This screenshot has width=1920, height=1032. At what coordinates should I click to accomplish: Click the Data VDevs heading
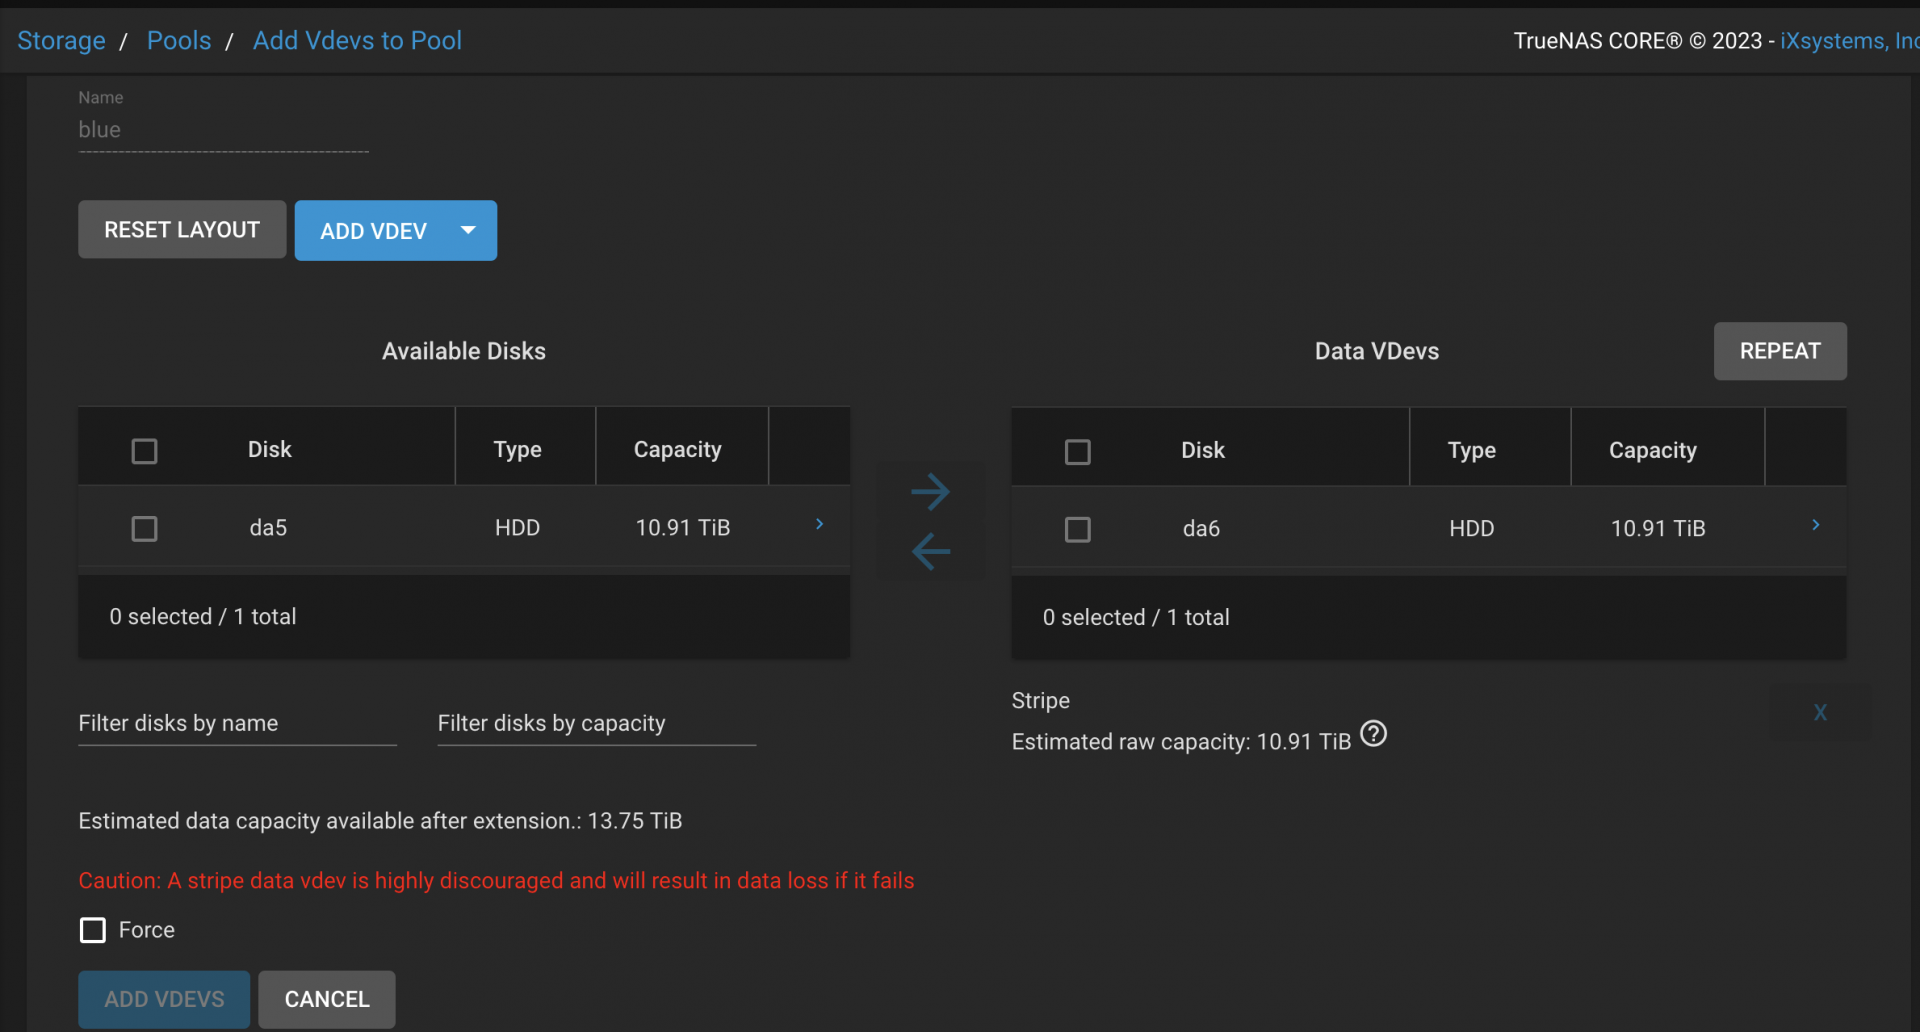click(1377, 351)
